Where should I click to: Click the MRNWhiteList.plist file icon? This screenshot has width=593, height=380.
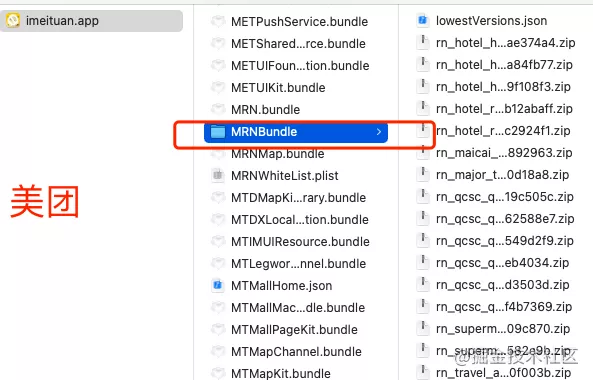click(217, 175)
